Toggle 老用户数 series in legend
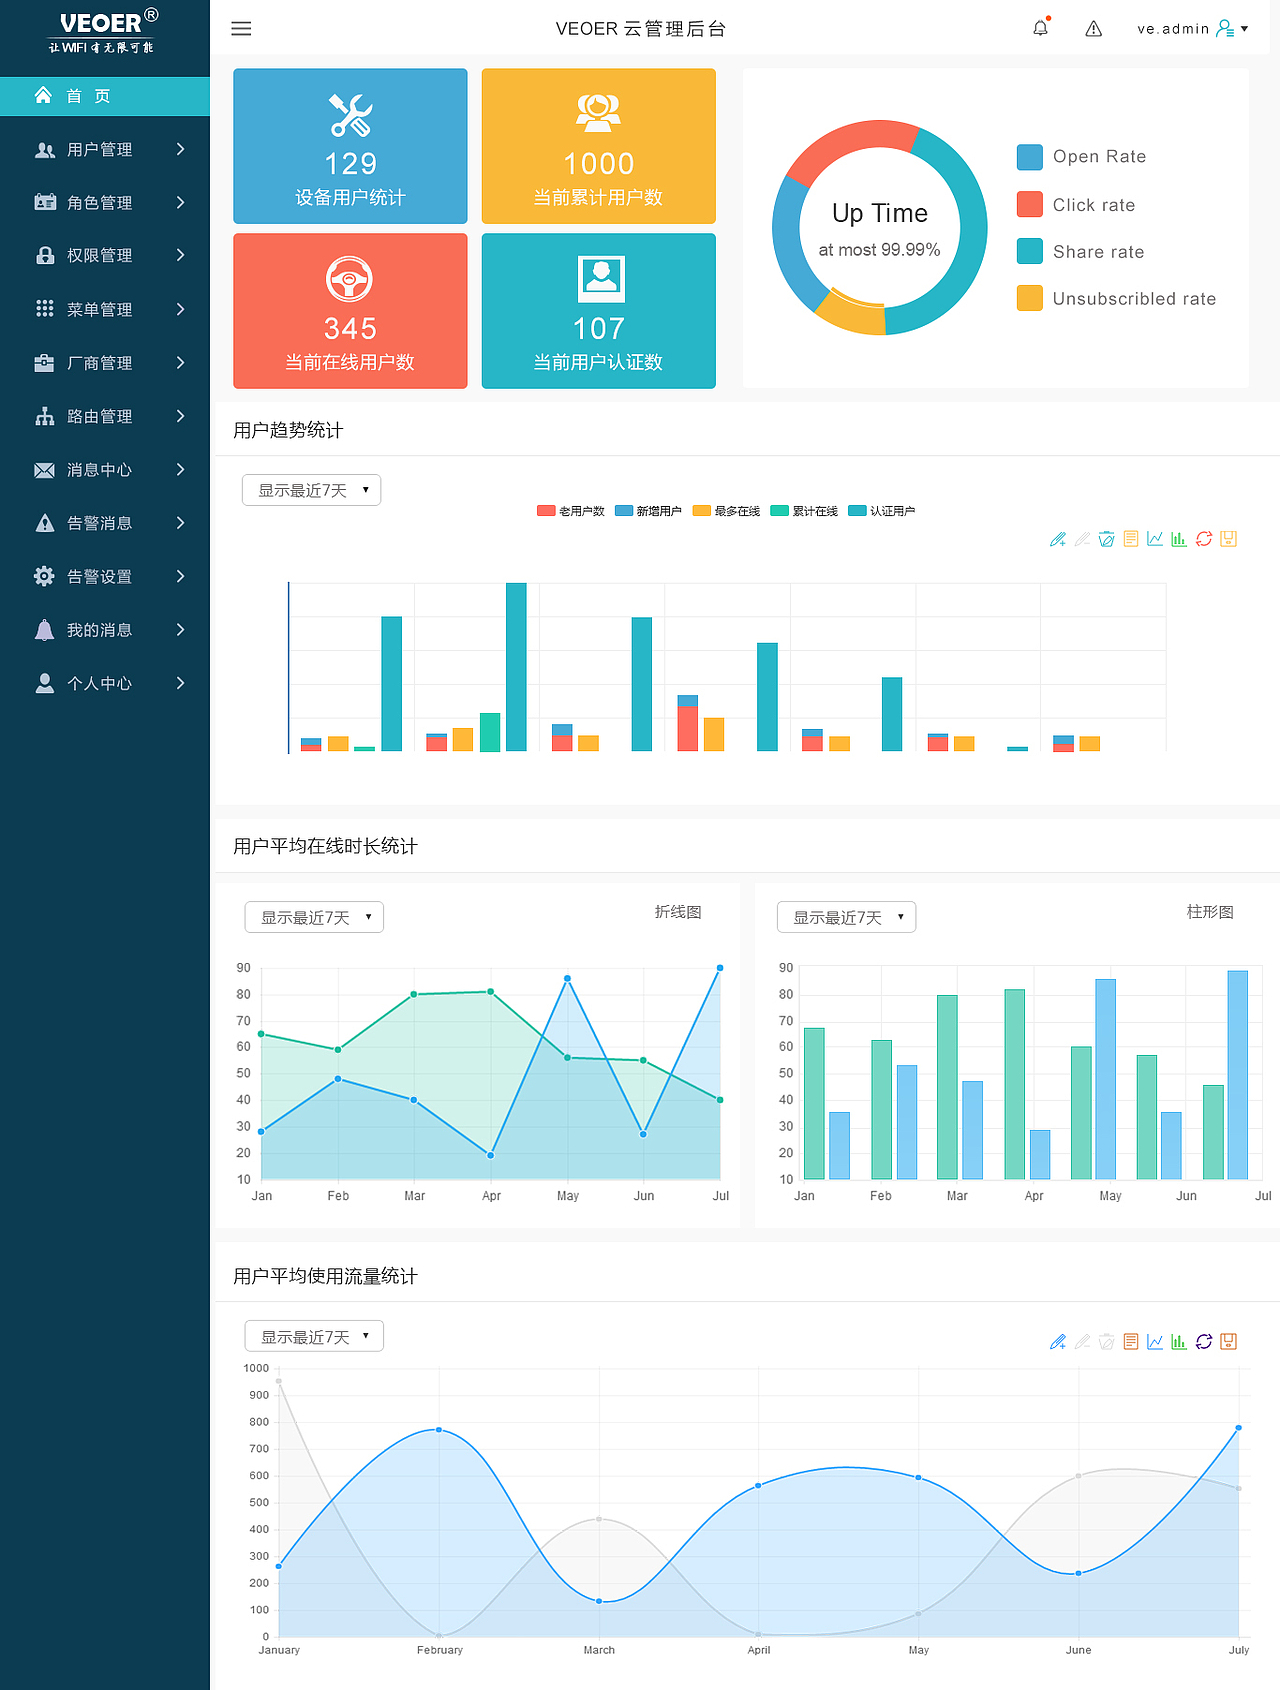 click(571, 511)
